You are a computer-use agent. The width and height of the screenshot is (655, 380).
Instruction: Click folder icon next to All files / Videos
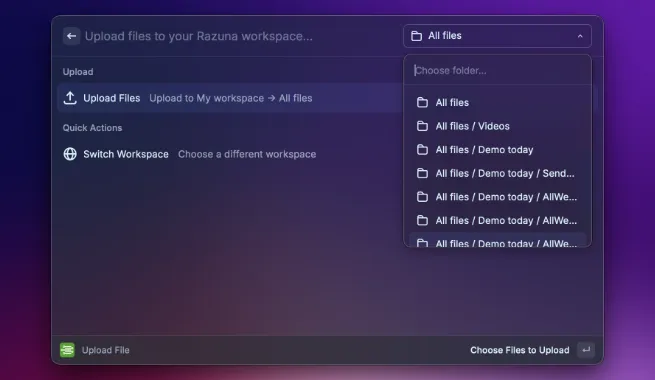[x=422, y=126]
